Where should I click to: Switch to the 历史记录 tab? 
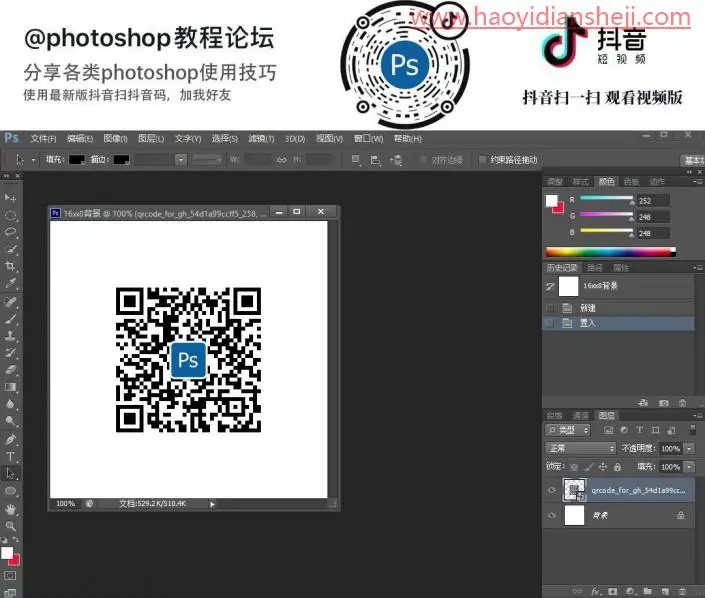pyautogui.click(x=562, y=268)
